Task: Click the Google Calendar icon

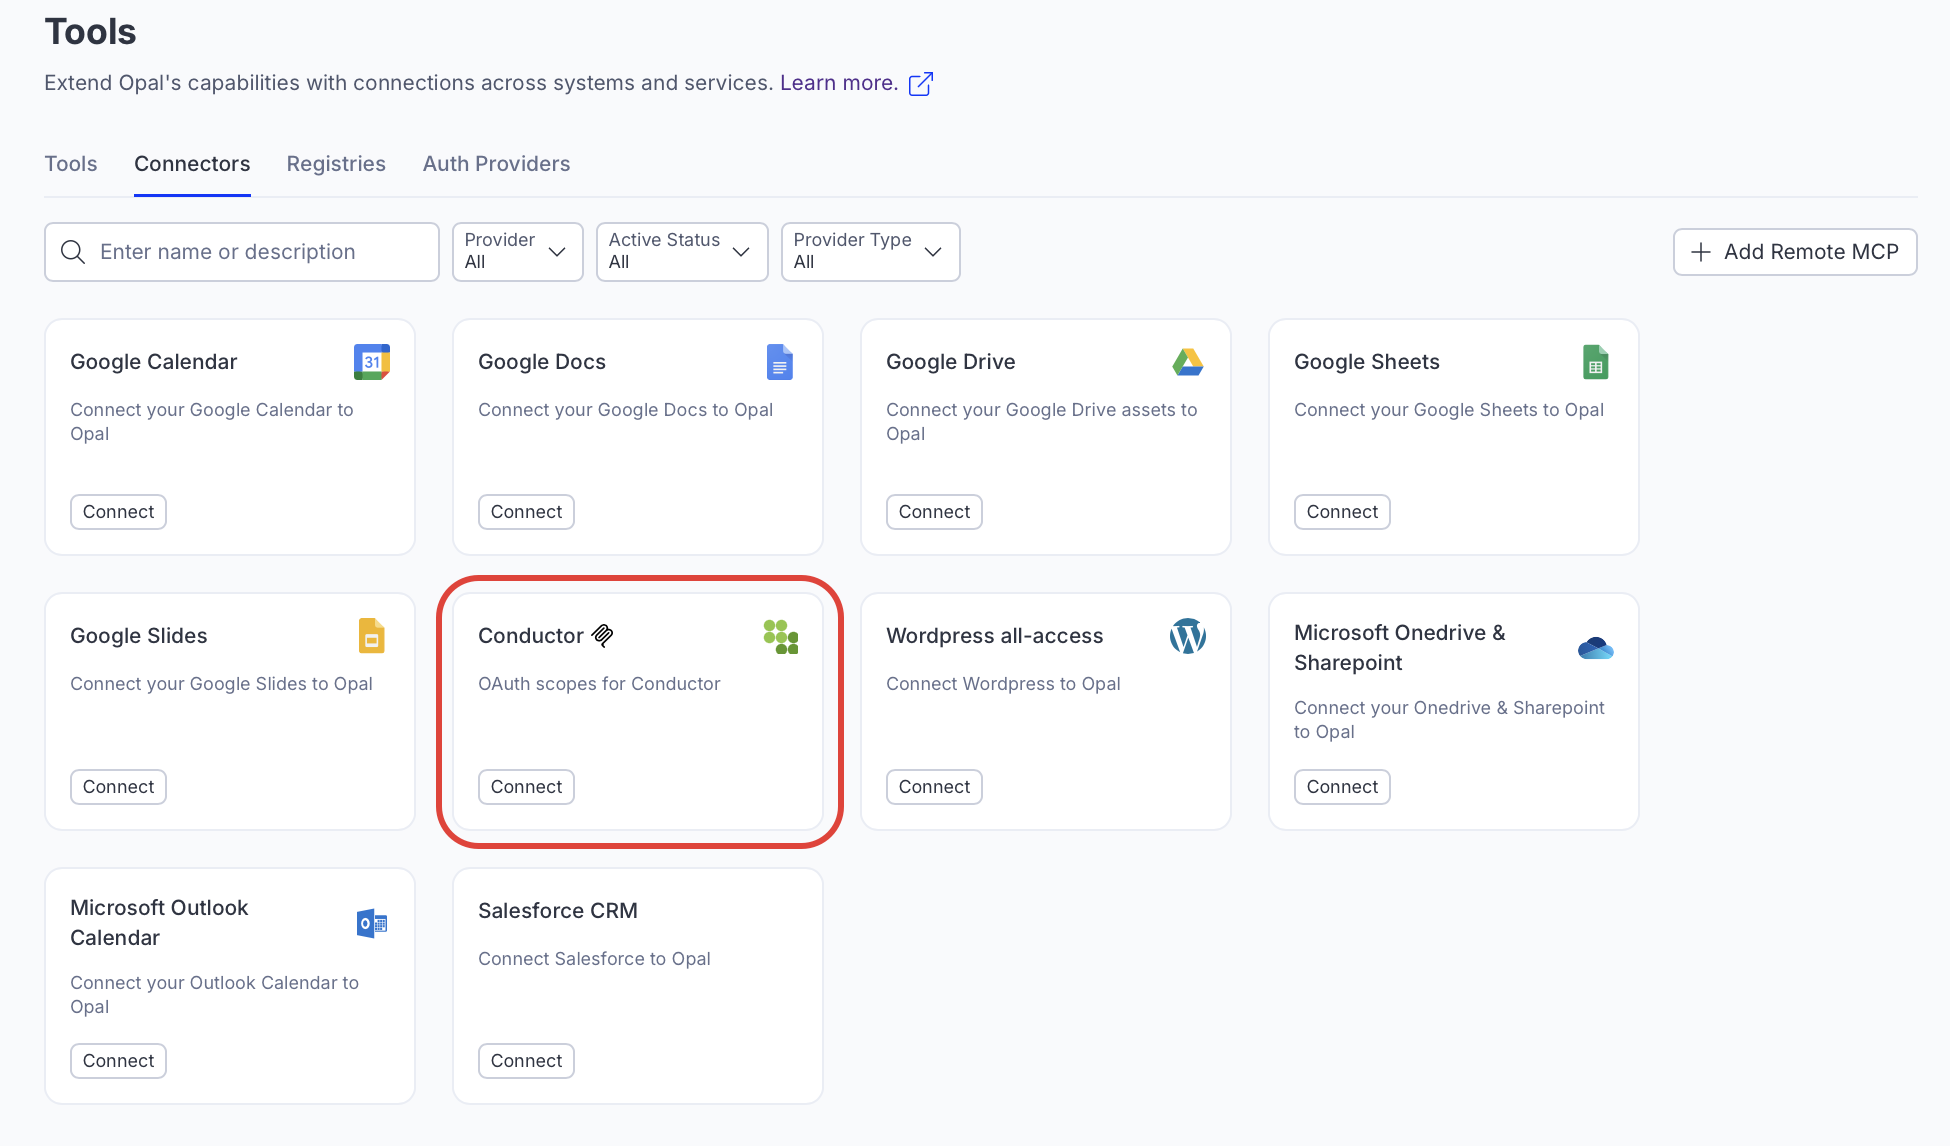Action: (x=371, y=362)
